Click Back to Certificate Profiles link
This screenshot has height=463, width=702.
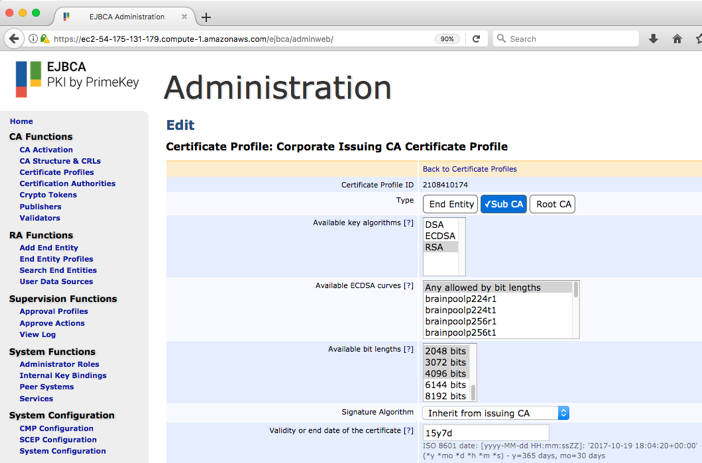[469, 169]
